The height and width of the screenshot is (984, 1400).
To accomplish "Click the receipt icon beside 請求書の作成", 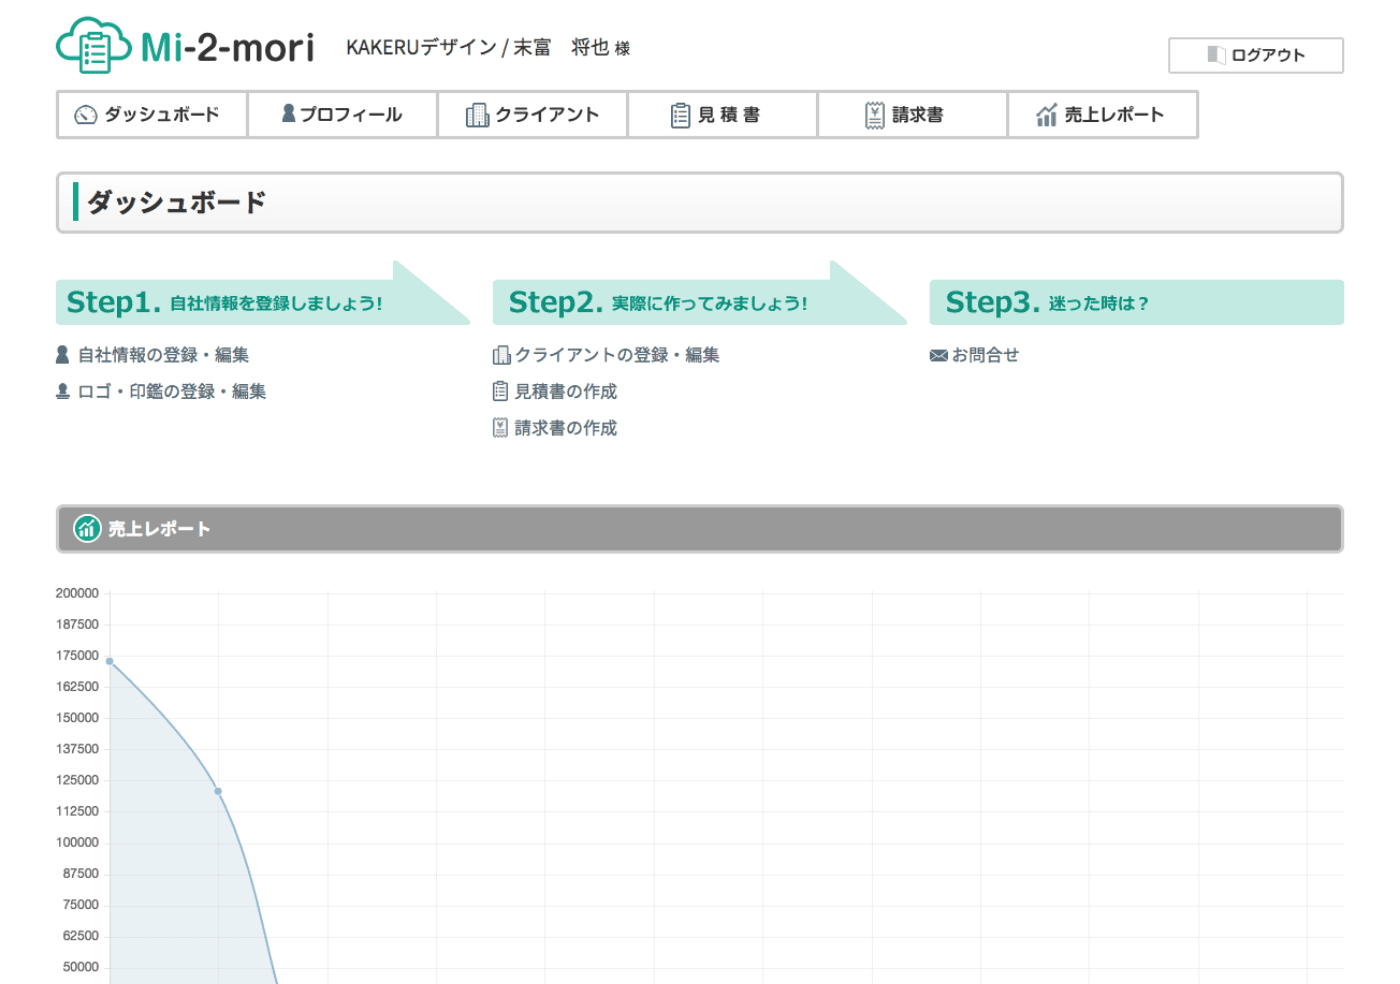I will point(500,428).
